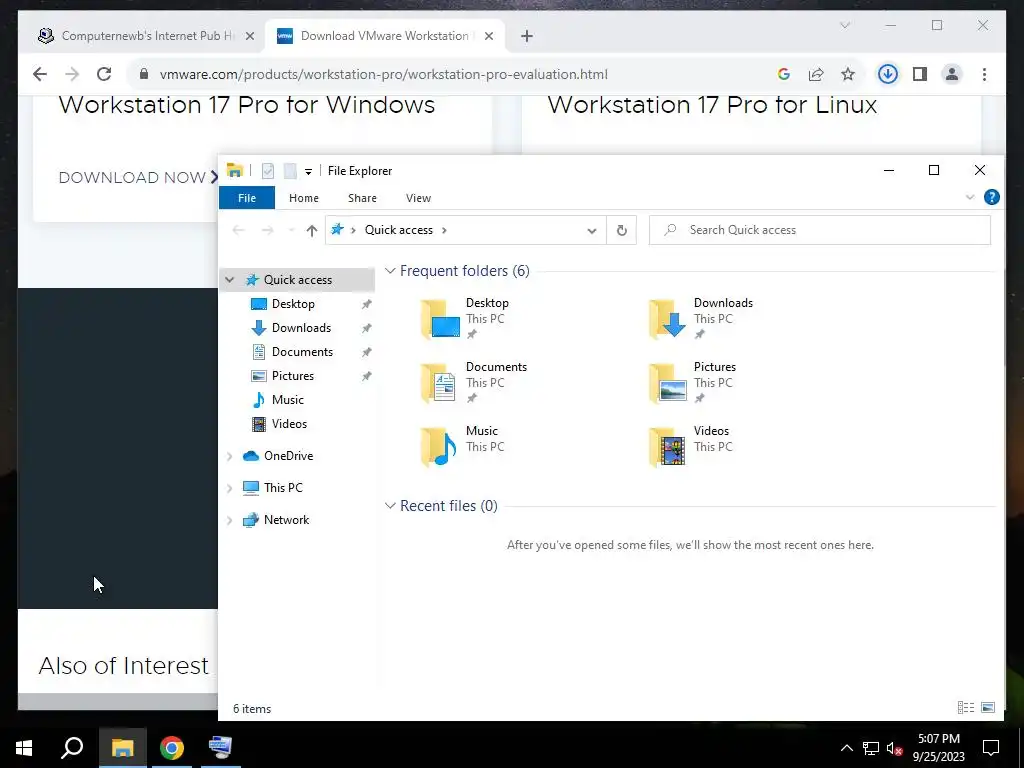Open the address bar history dropdown
This screenshot has height=768, width=1024.
592,231
